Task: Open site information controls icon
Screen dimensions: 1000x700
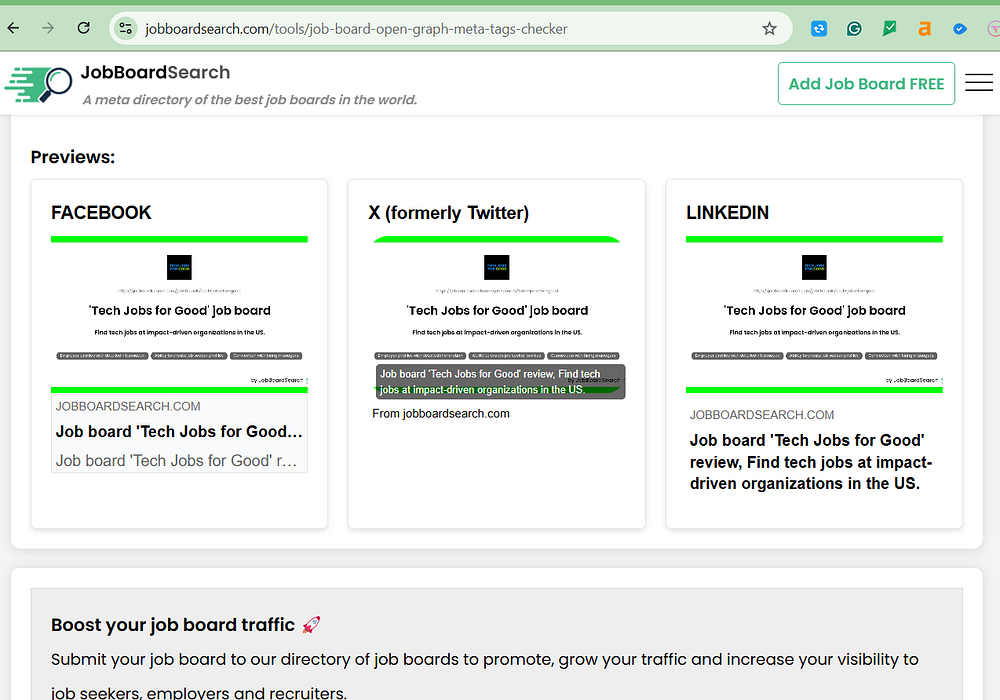Action: tap(126, 28)
